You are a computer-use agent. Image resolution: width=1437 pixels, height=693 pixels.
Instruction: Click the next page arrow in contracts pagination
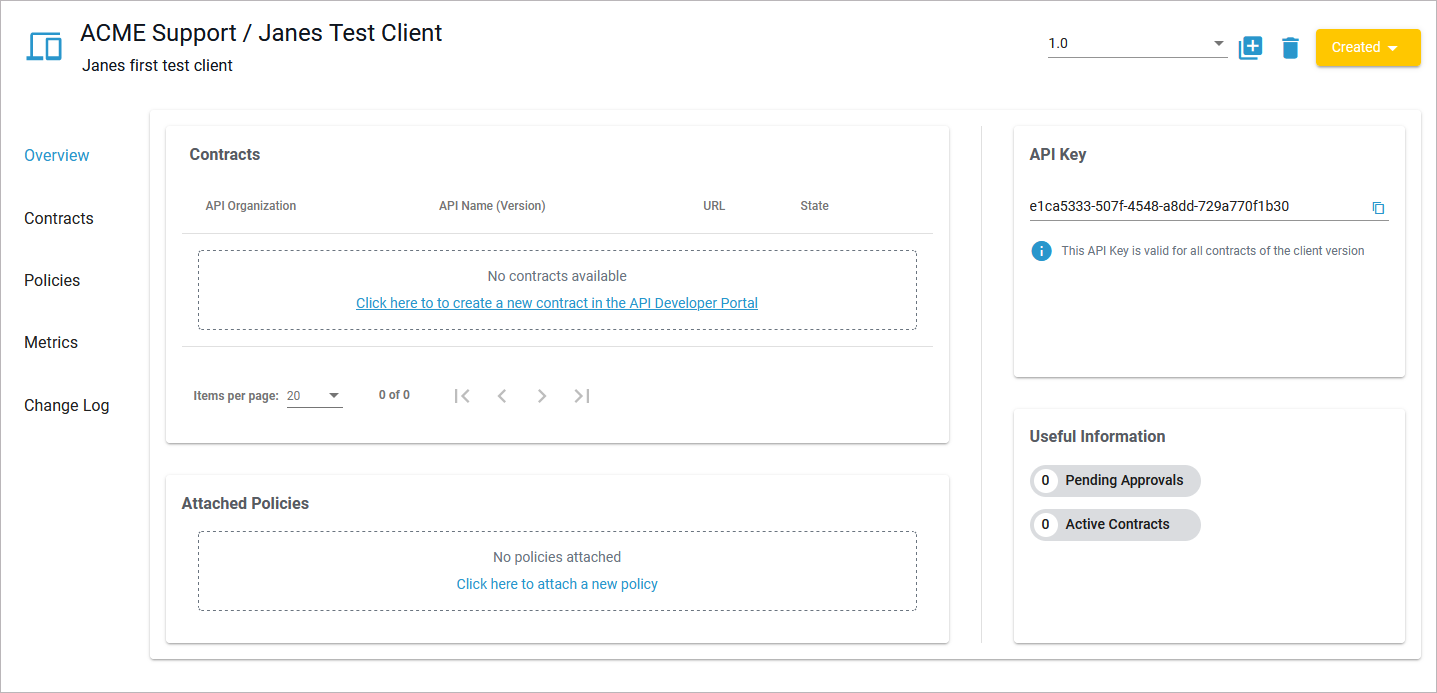(x=542, y=395)
